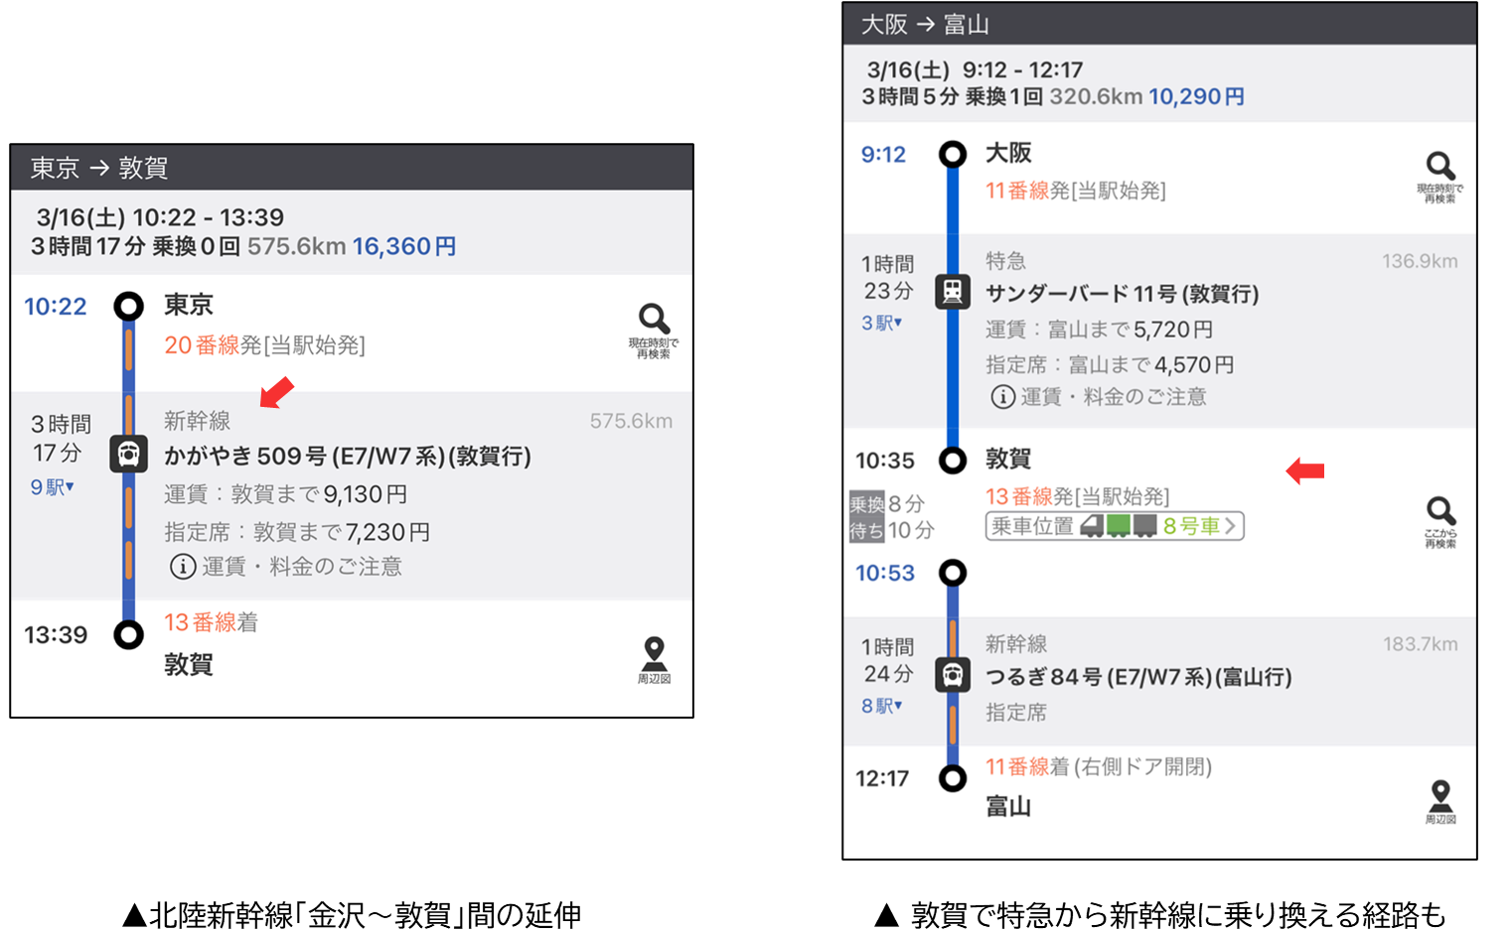Tap the re-search magnifier beside 大阪 station
This screenshot has width=1512, height=948.
pos(1440,178)
